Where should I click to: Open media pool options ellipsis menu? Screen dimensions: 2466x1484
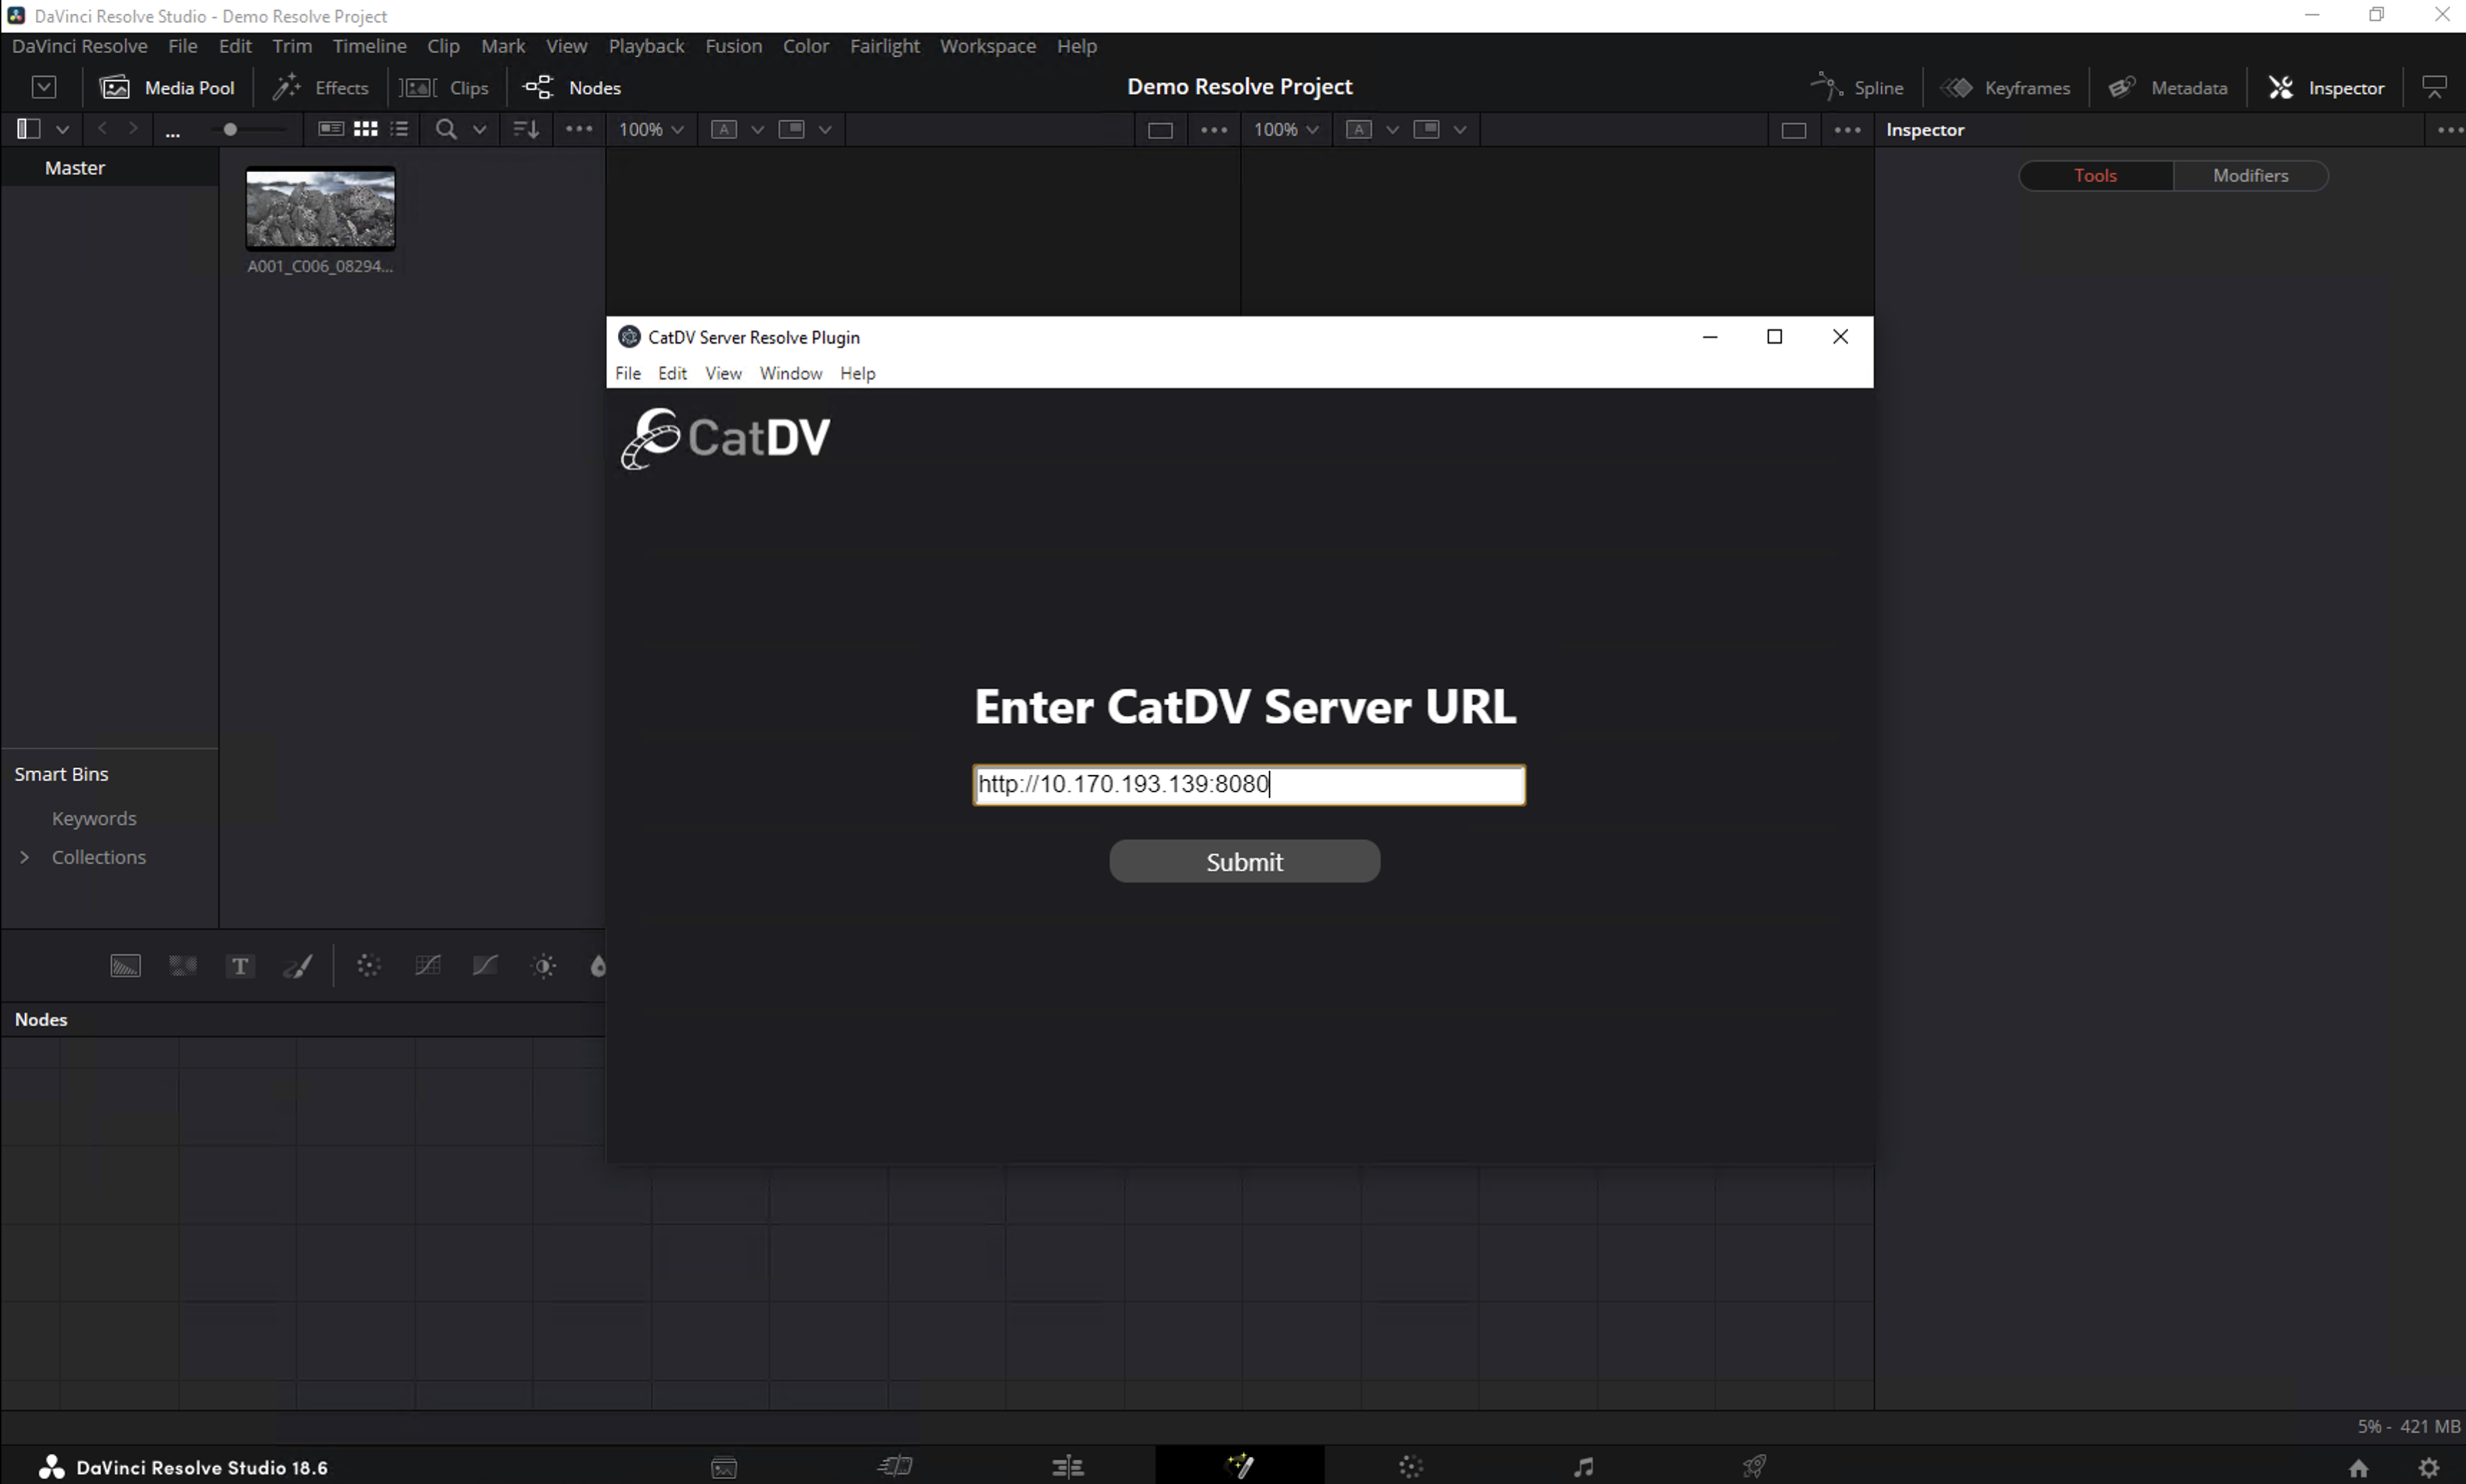[x=579, y=129]
